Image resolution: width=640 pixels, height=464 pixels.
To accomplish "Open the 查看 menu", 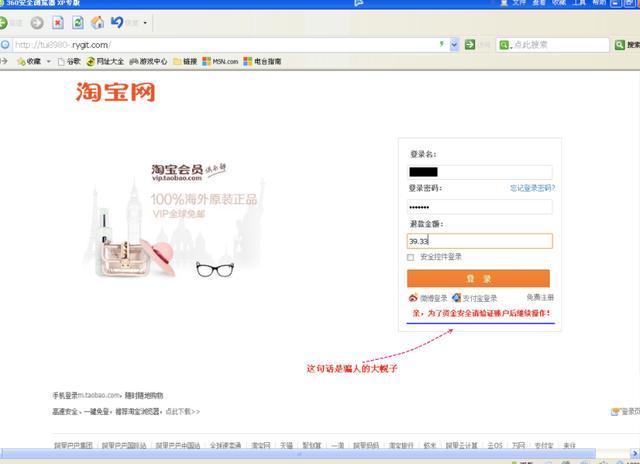I will point(539,2).
